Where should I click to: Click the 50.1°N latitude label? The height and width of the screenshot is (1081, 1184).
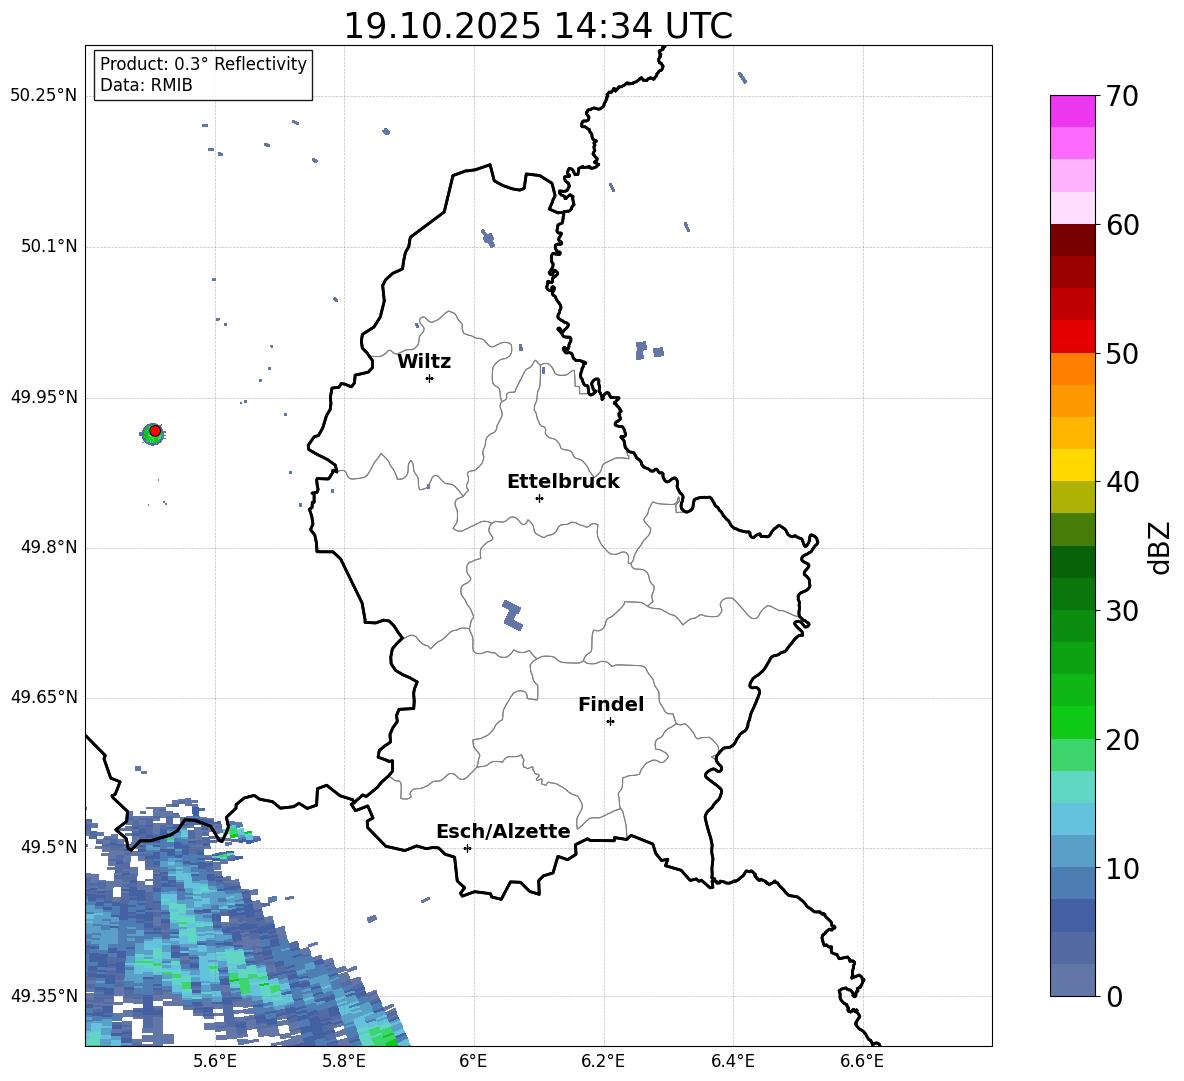point(49,247)
